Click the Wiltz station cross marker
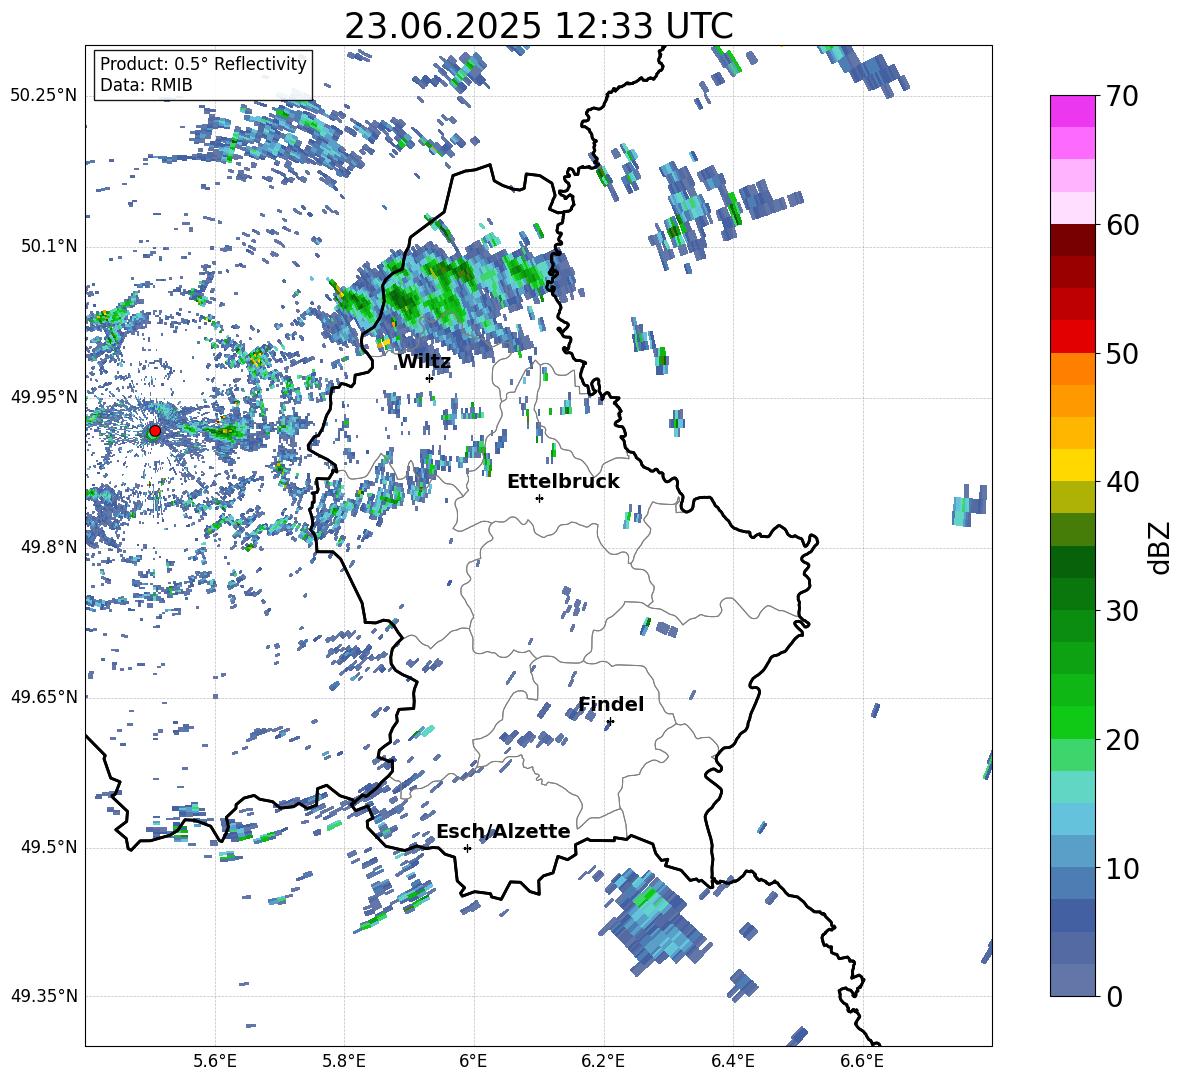Image resolution: width=1184 pixels, height=1081 pixels. coord(429,378)
